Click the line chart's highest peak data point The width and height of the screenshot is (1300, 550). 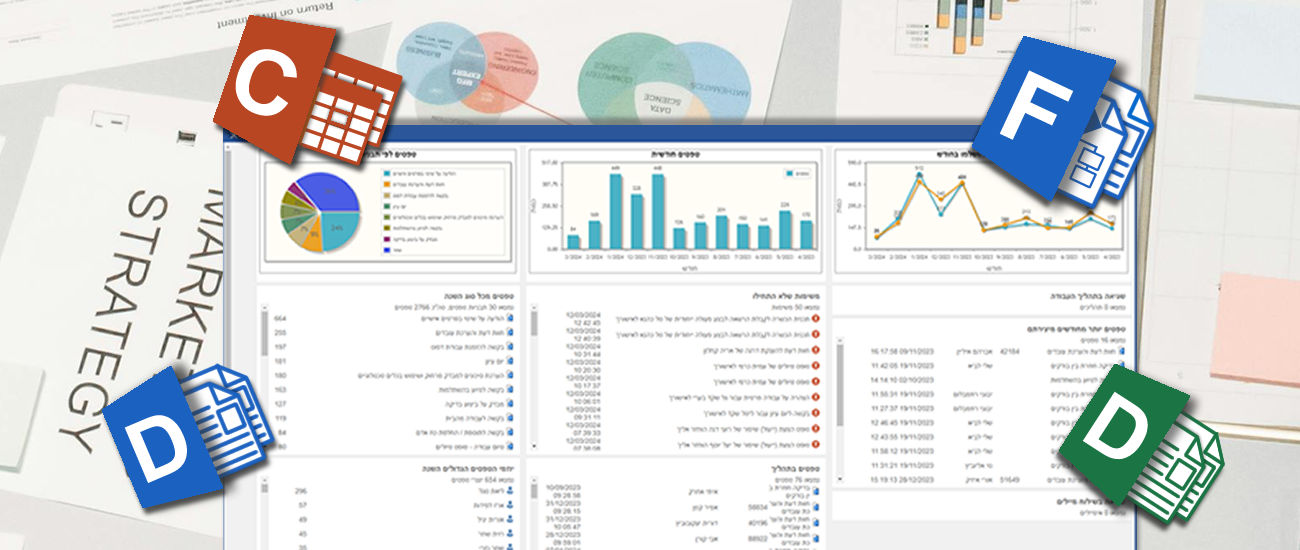917,173
